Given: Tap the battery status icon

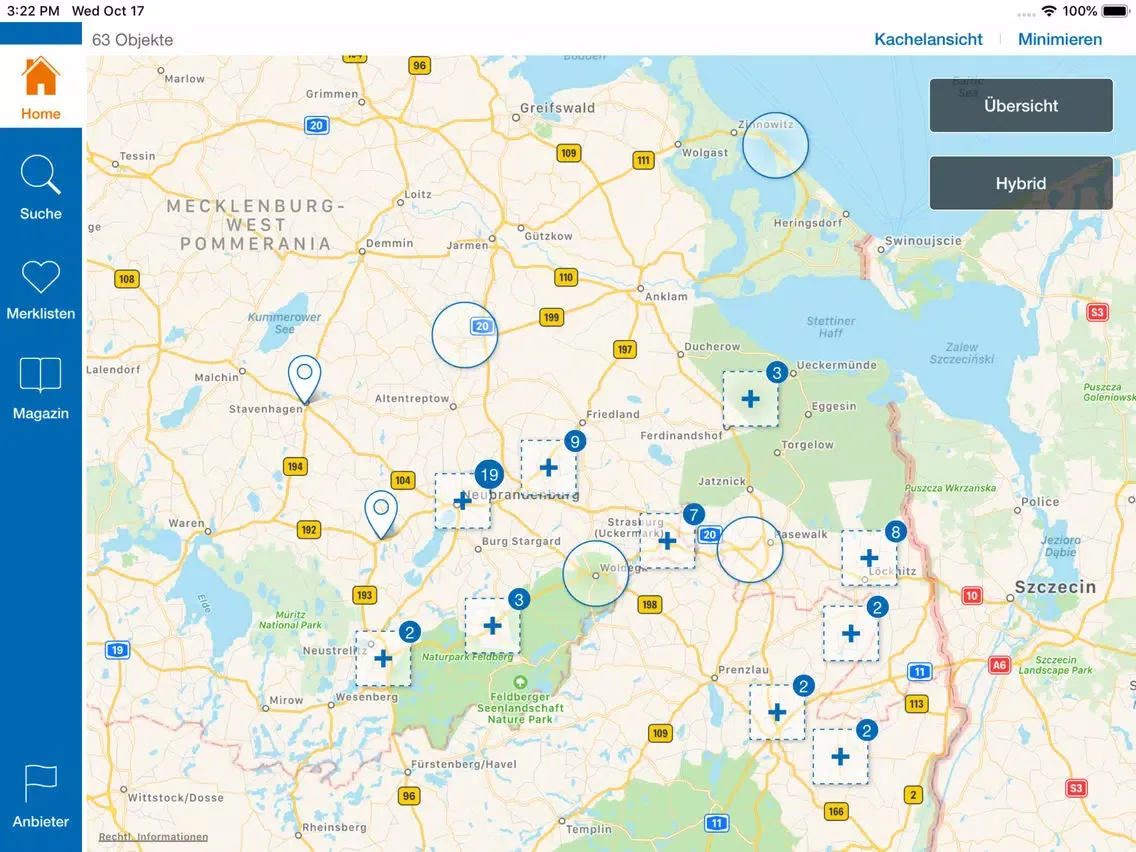Looking at the screenshot, I should 1116,11.
